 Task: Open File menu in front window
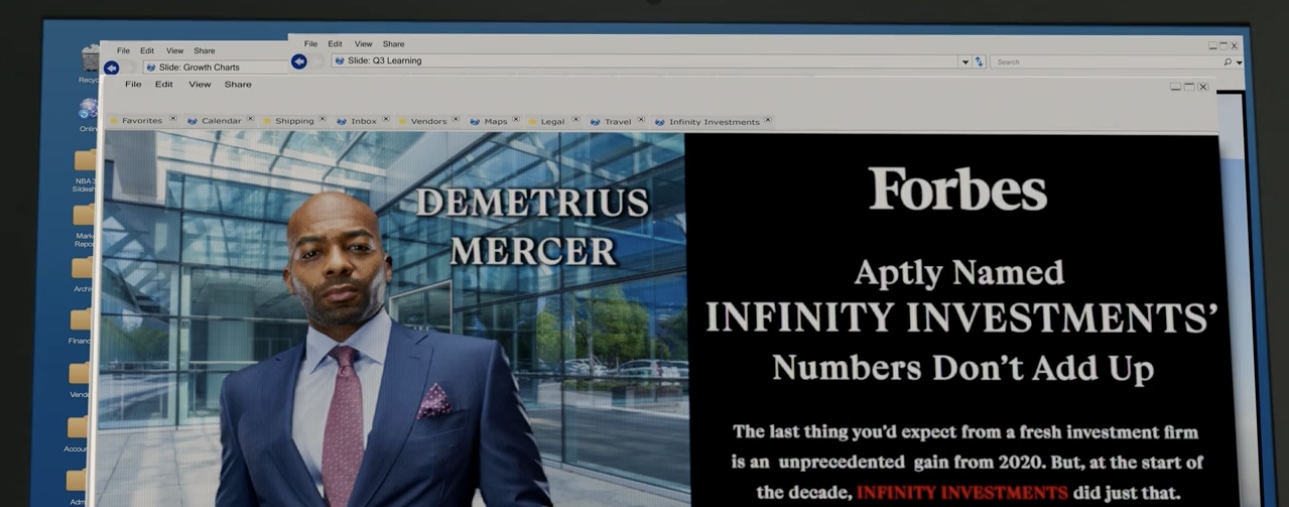pos(132,84)
